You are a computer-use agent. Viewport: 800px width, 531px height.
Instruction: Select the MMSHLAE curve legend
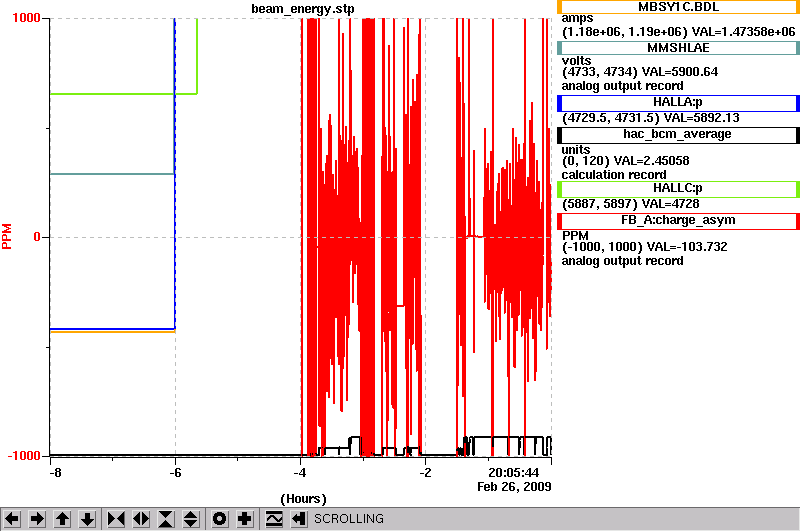click(678, 48)
